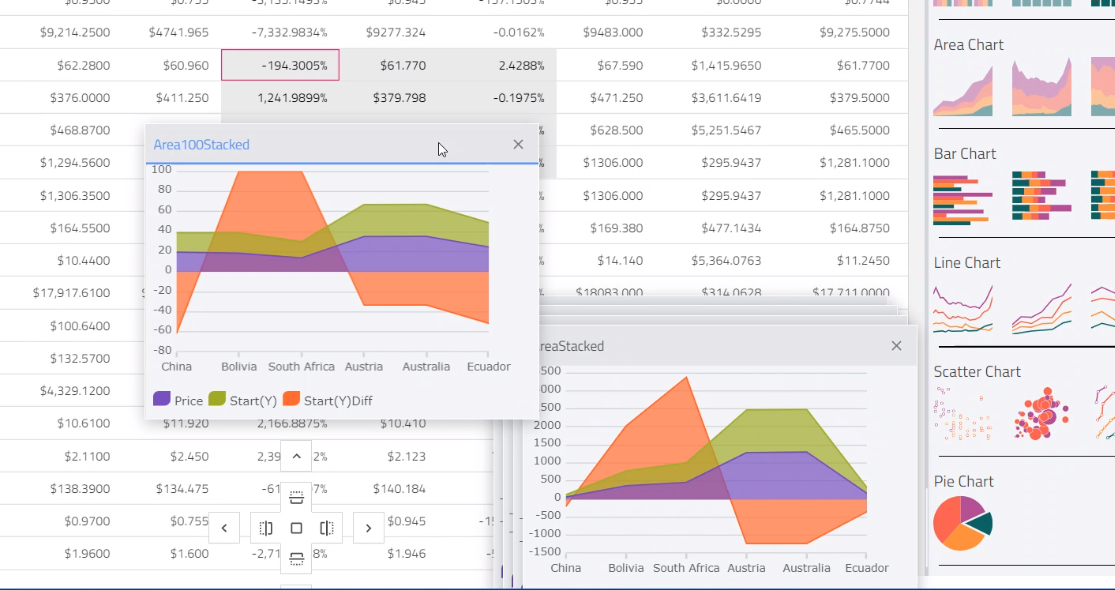Screen dimensions: 1115x590
Task: Click the right navigation arrow button
Action: pyautogui.click(x=369, y=527)
